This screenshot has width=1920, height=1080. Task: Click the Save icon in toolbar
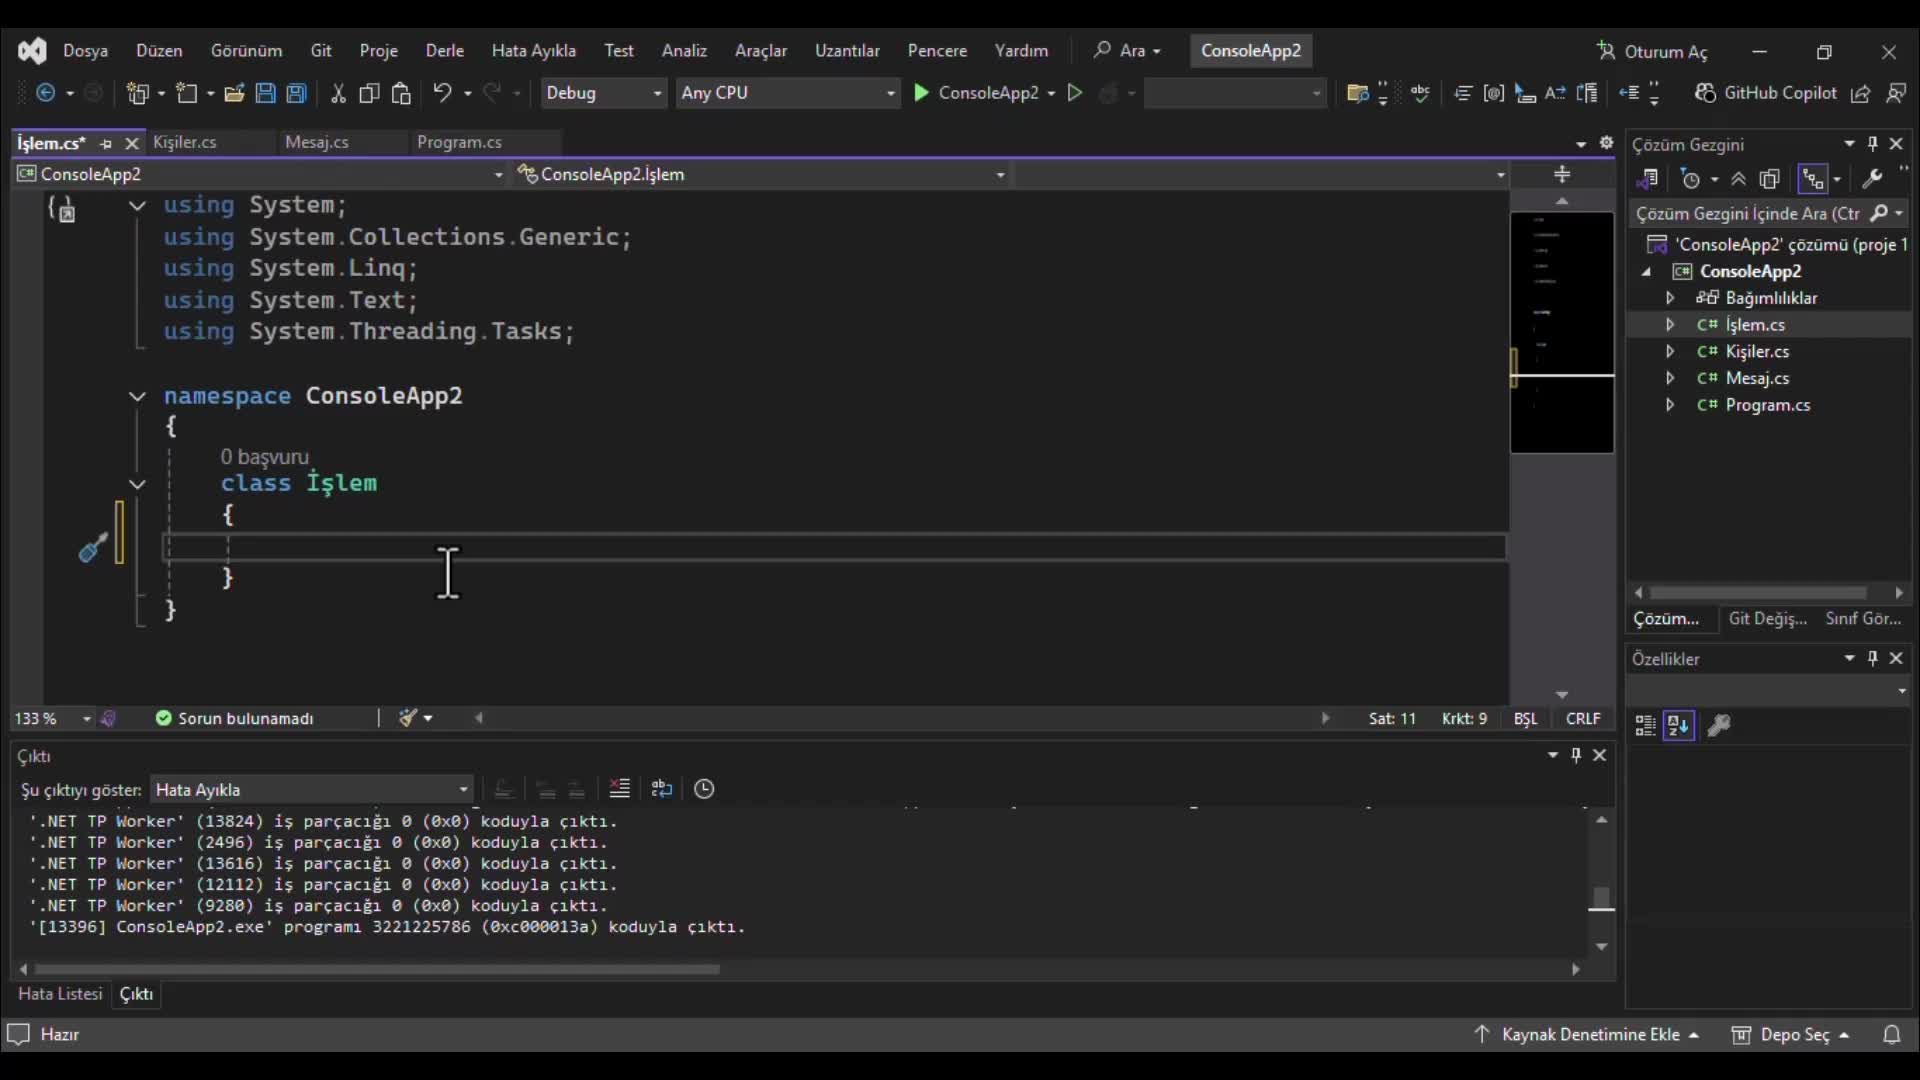[265, 93]
